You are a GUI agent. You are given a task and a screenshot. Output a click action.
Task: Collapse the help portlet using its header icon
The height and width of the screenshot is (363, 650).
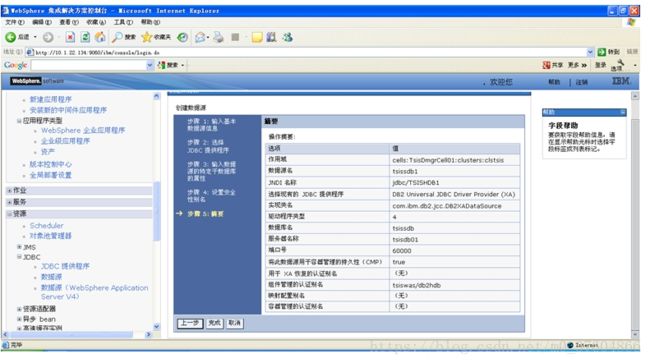(x=622, y=112)
